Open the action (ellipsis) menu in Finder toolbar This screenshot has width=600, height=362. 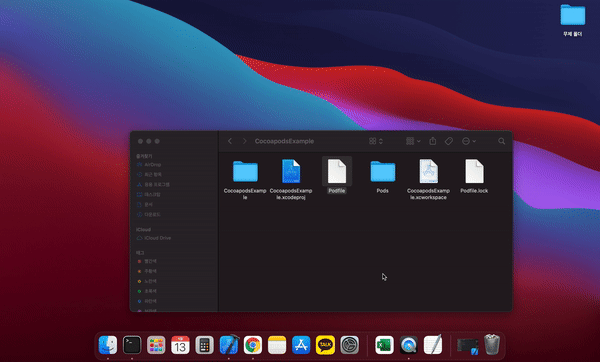pos(469,141)
